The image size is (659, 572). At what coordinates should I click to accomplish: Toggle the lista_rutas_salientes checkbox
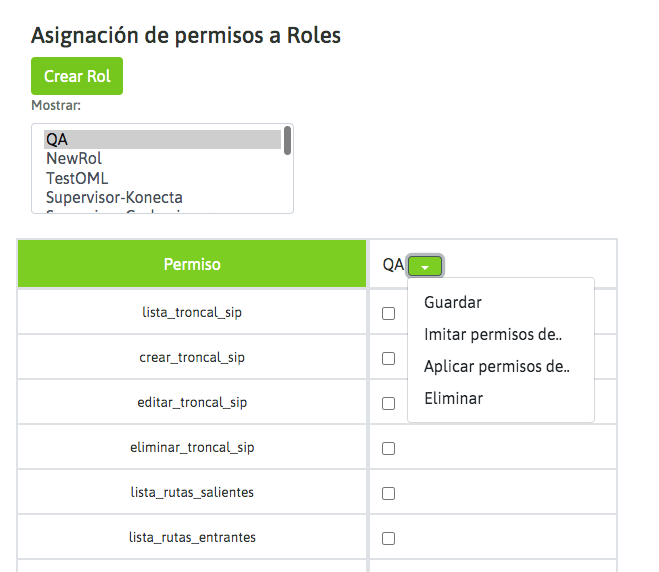click(389, 493)
